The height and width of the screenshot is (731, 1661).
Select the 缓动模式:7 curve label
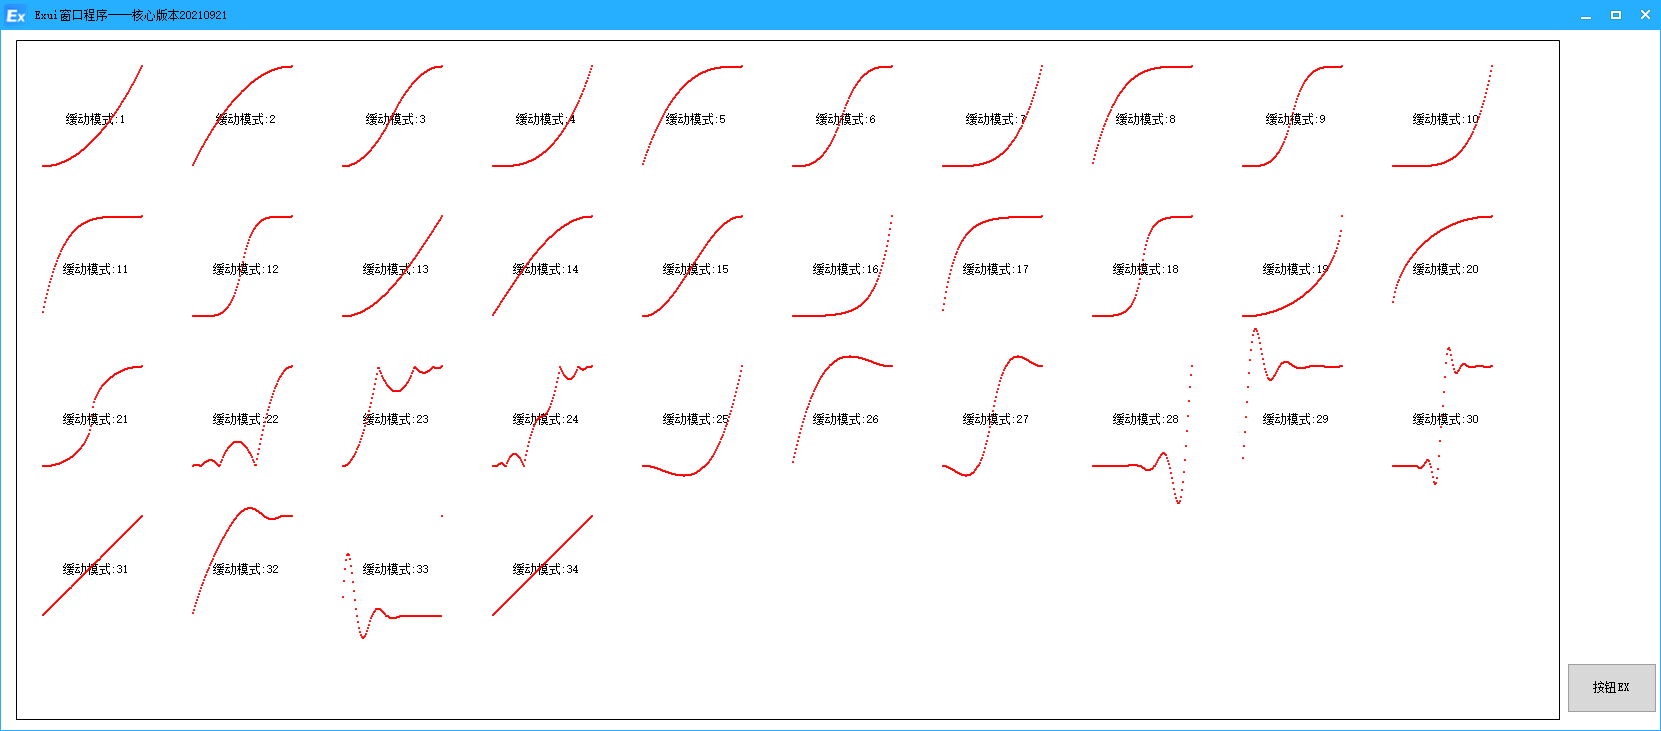(x=996, y=119)
